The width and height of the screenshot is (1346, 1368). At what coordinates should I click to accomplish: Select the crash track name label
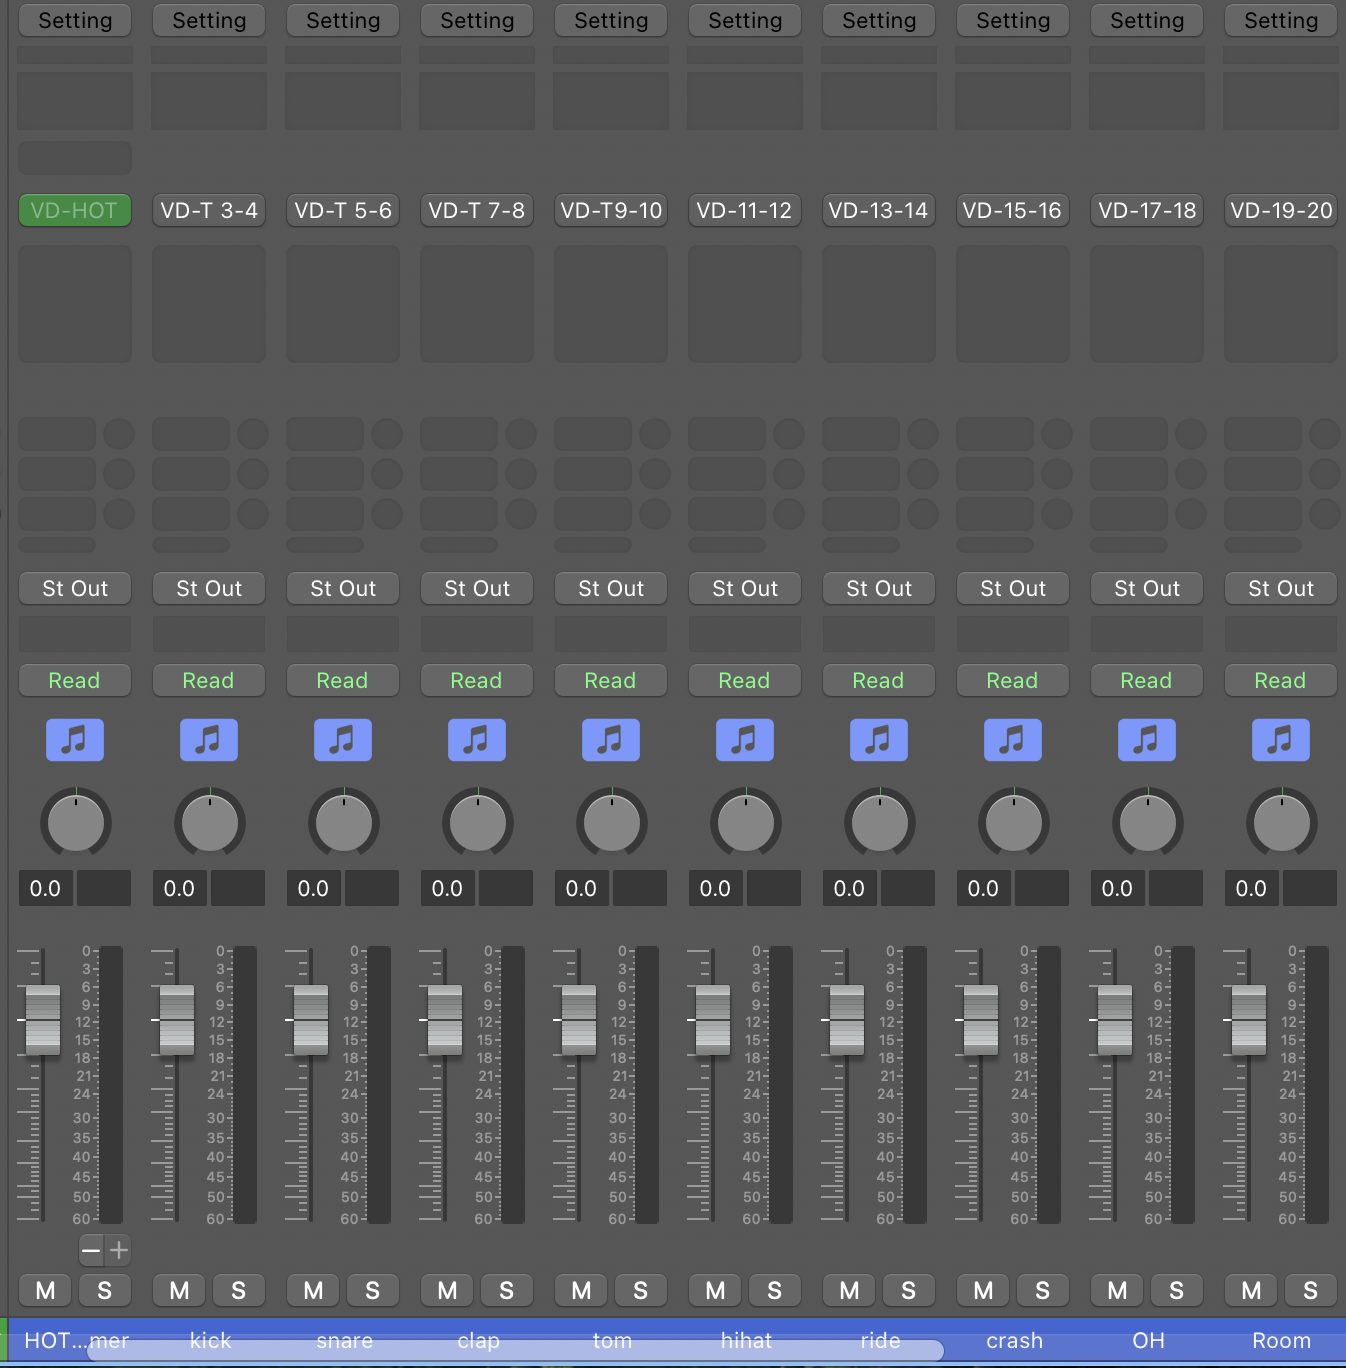click(1014, 1341)
